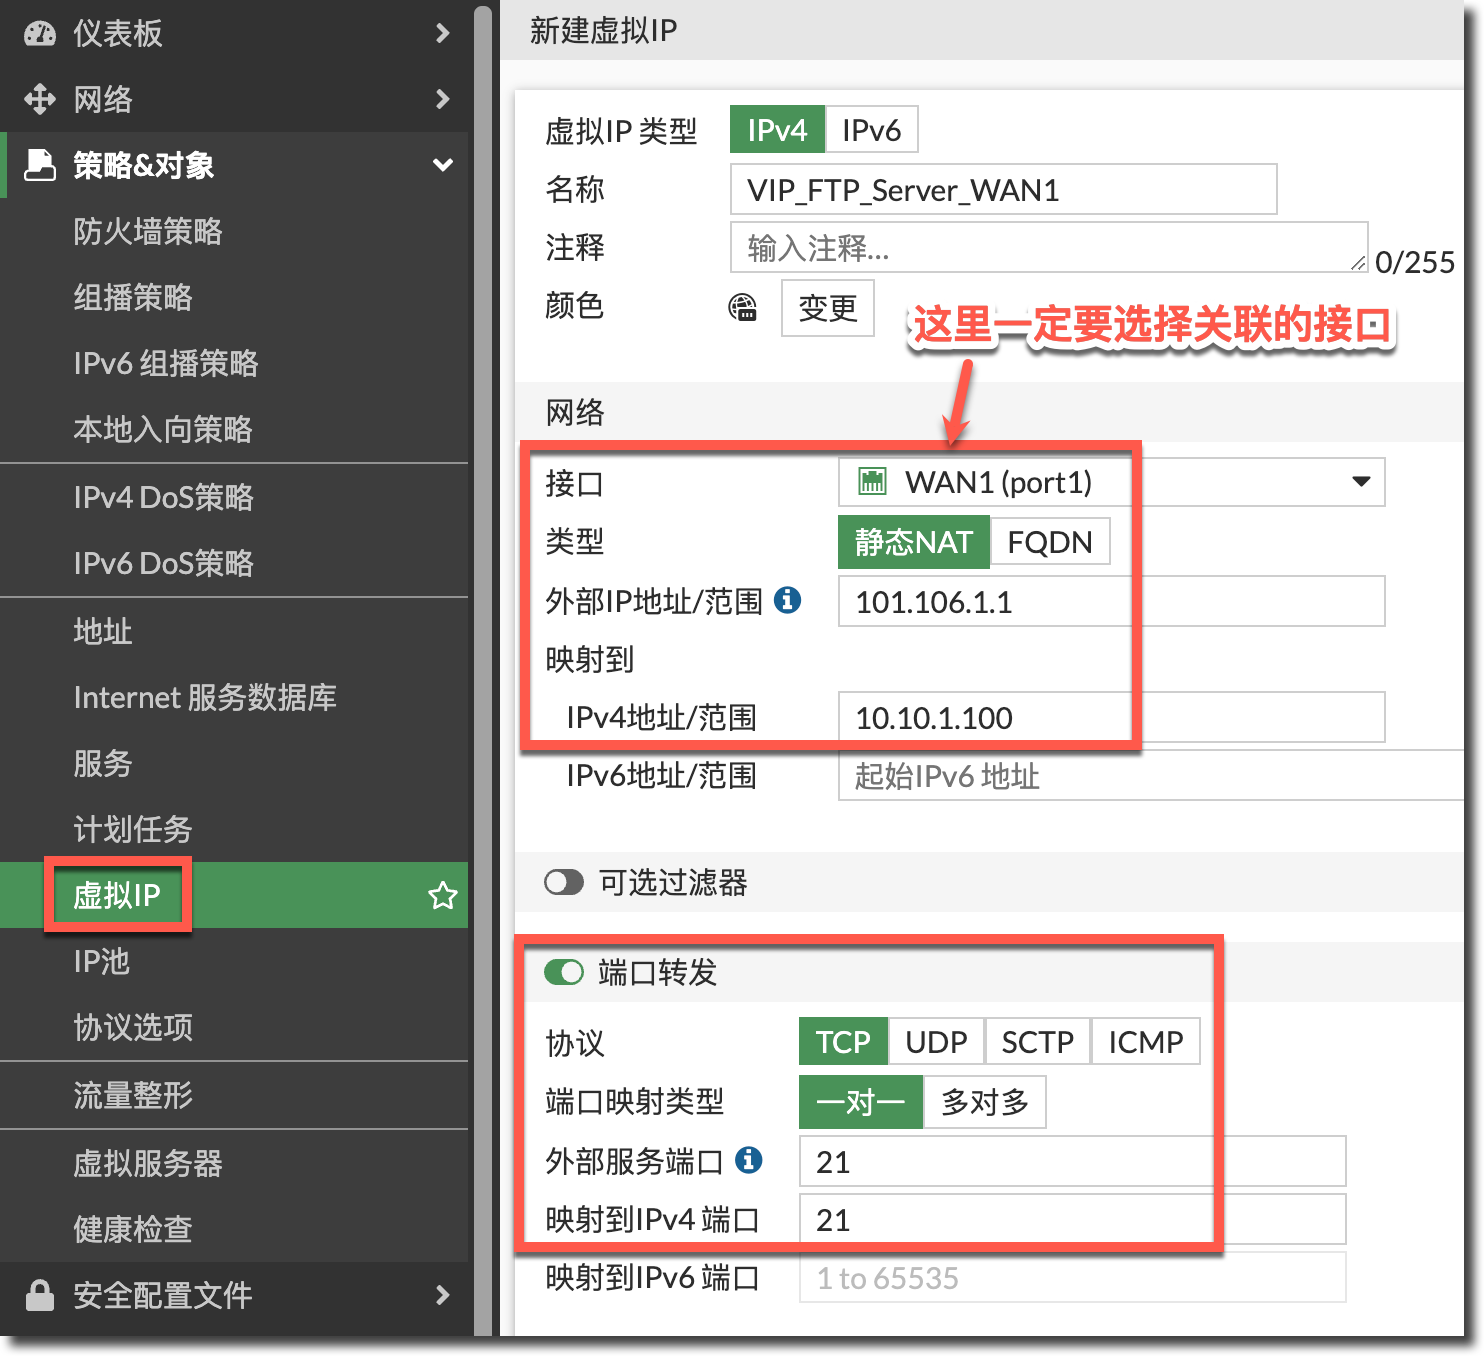Click the dashboard gauge icon
Screen dimensions: 1484x1356
pyautogui.click(x=40, y=34)
